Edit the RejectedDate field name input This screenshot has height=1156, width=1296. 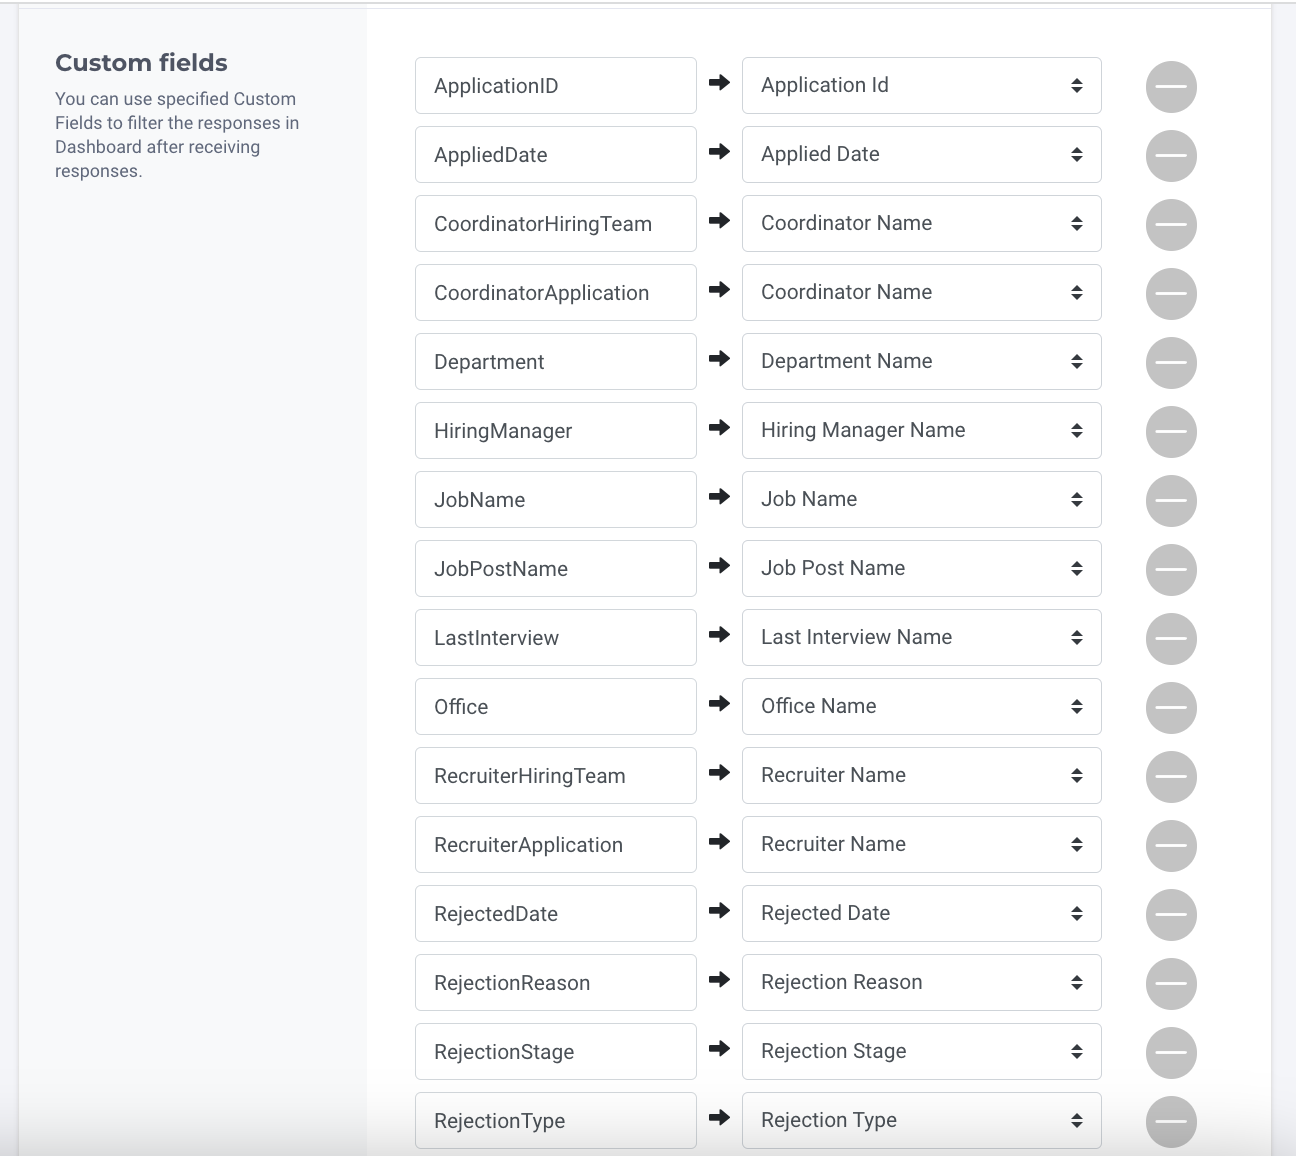[x=555, y=913]
